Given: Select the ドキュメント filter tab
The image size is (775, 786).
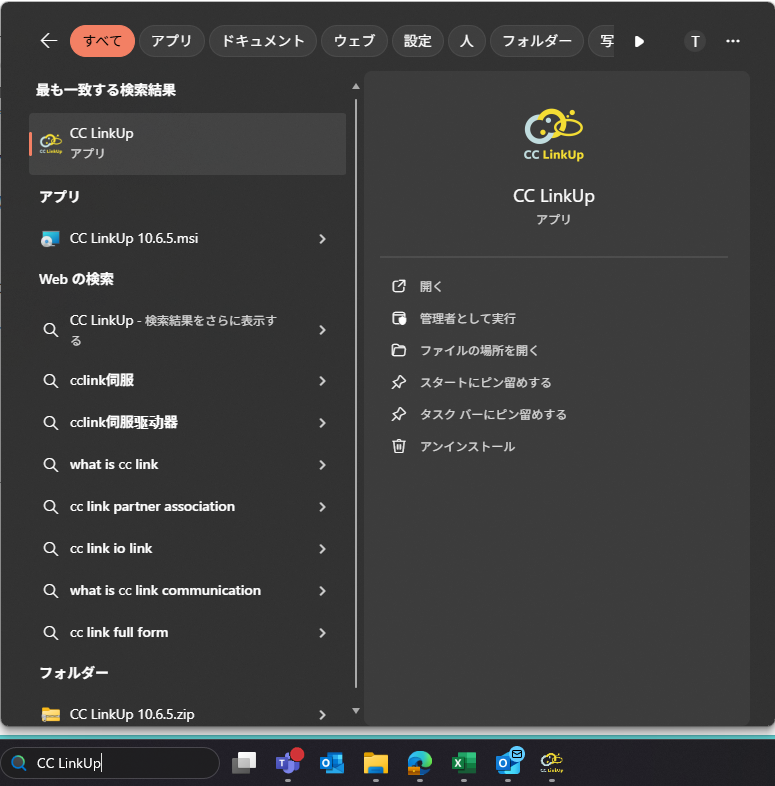Looking at the screenshot, I should click(263, 41).
